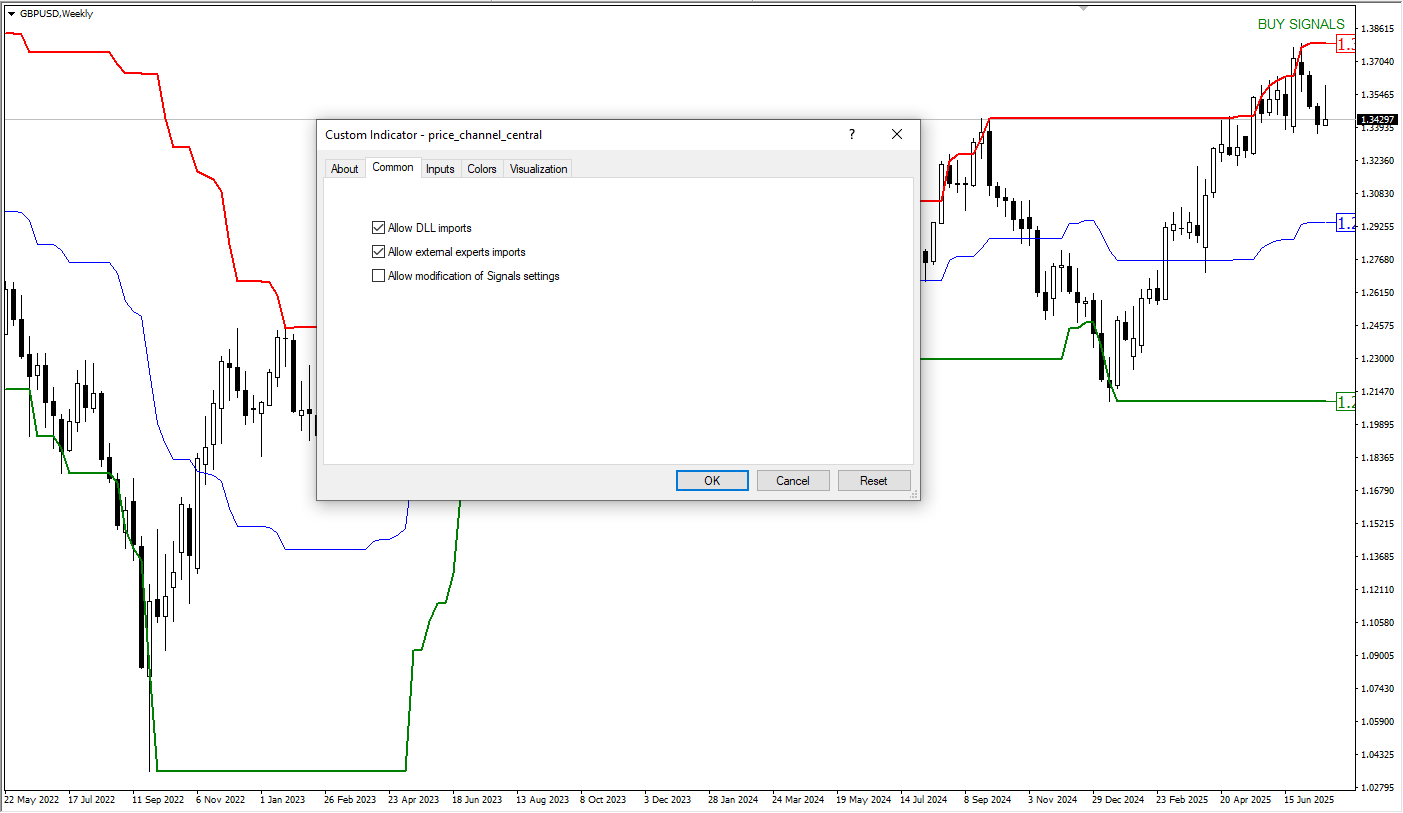This screenshot has height=813, width=1403.
Task: Enable Allow modification of Signals settings
Action: [x=378, y=276]
